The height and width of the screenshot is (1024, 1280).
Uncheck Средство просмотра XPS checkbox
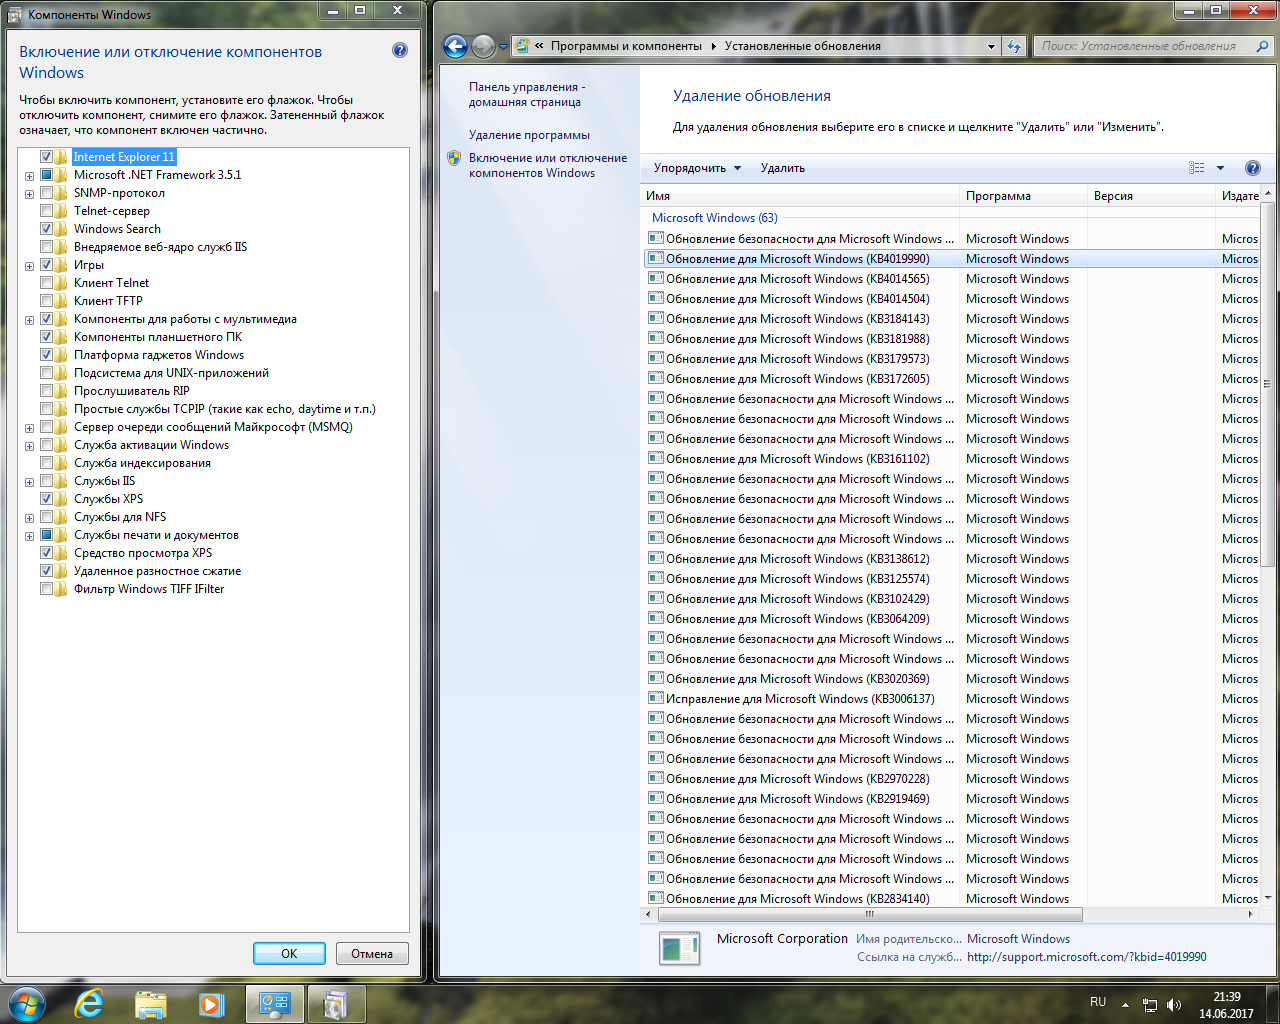(x=46, y=553)
